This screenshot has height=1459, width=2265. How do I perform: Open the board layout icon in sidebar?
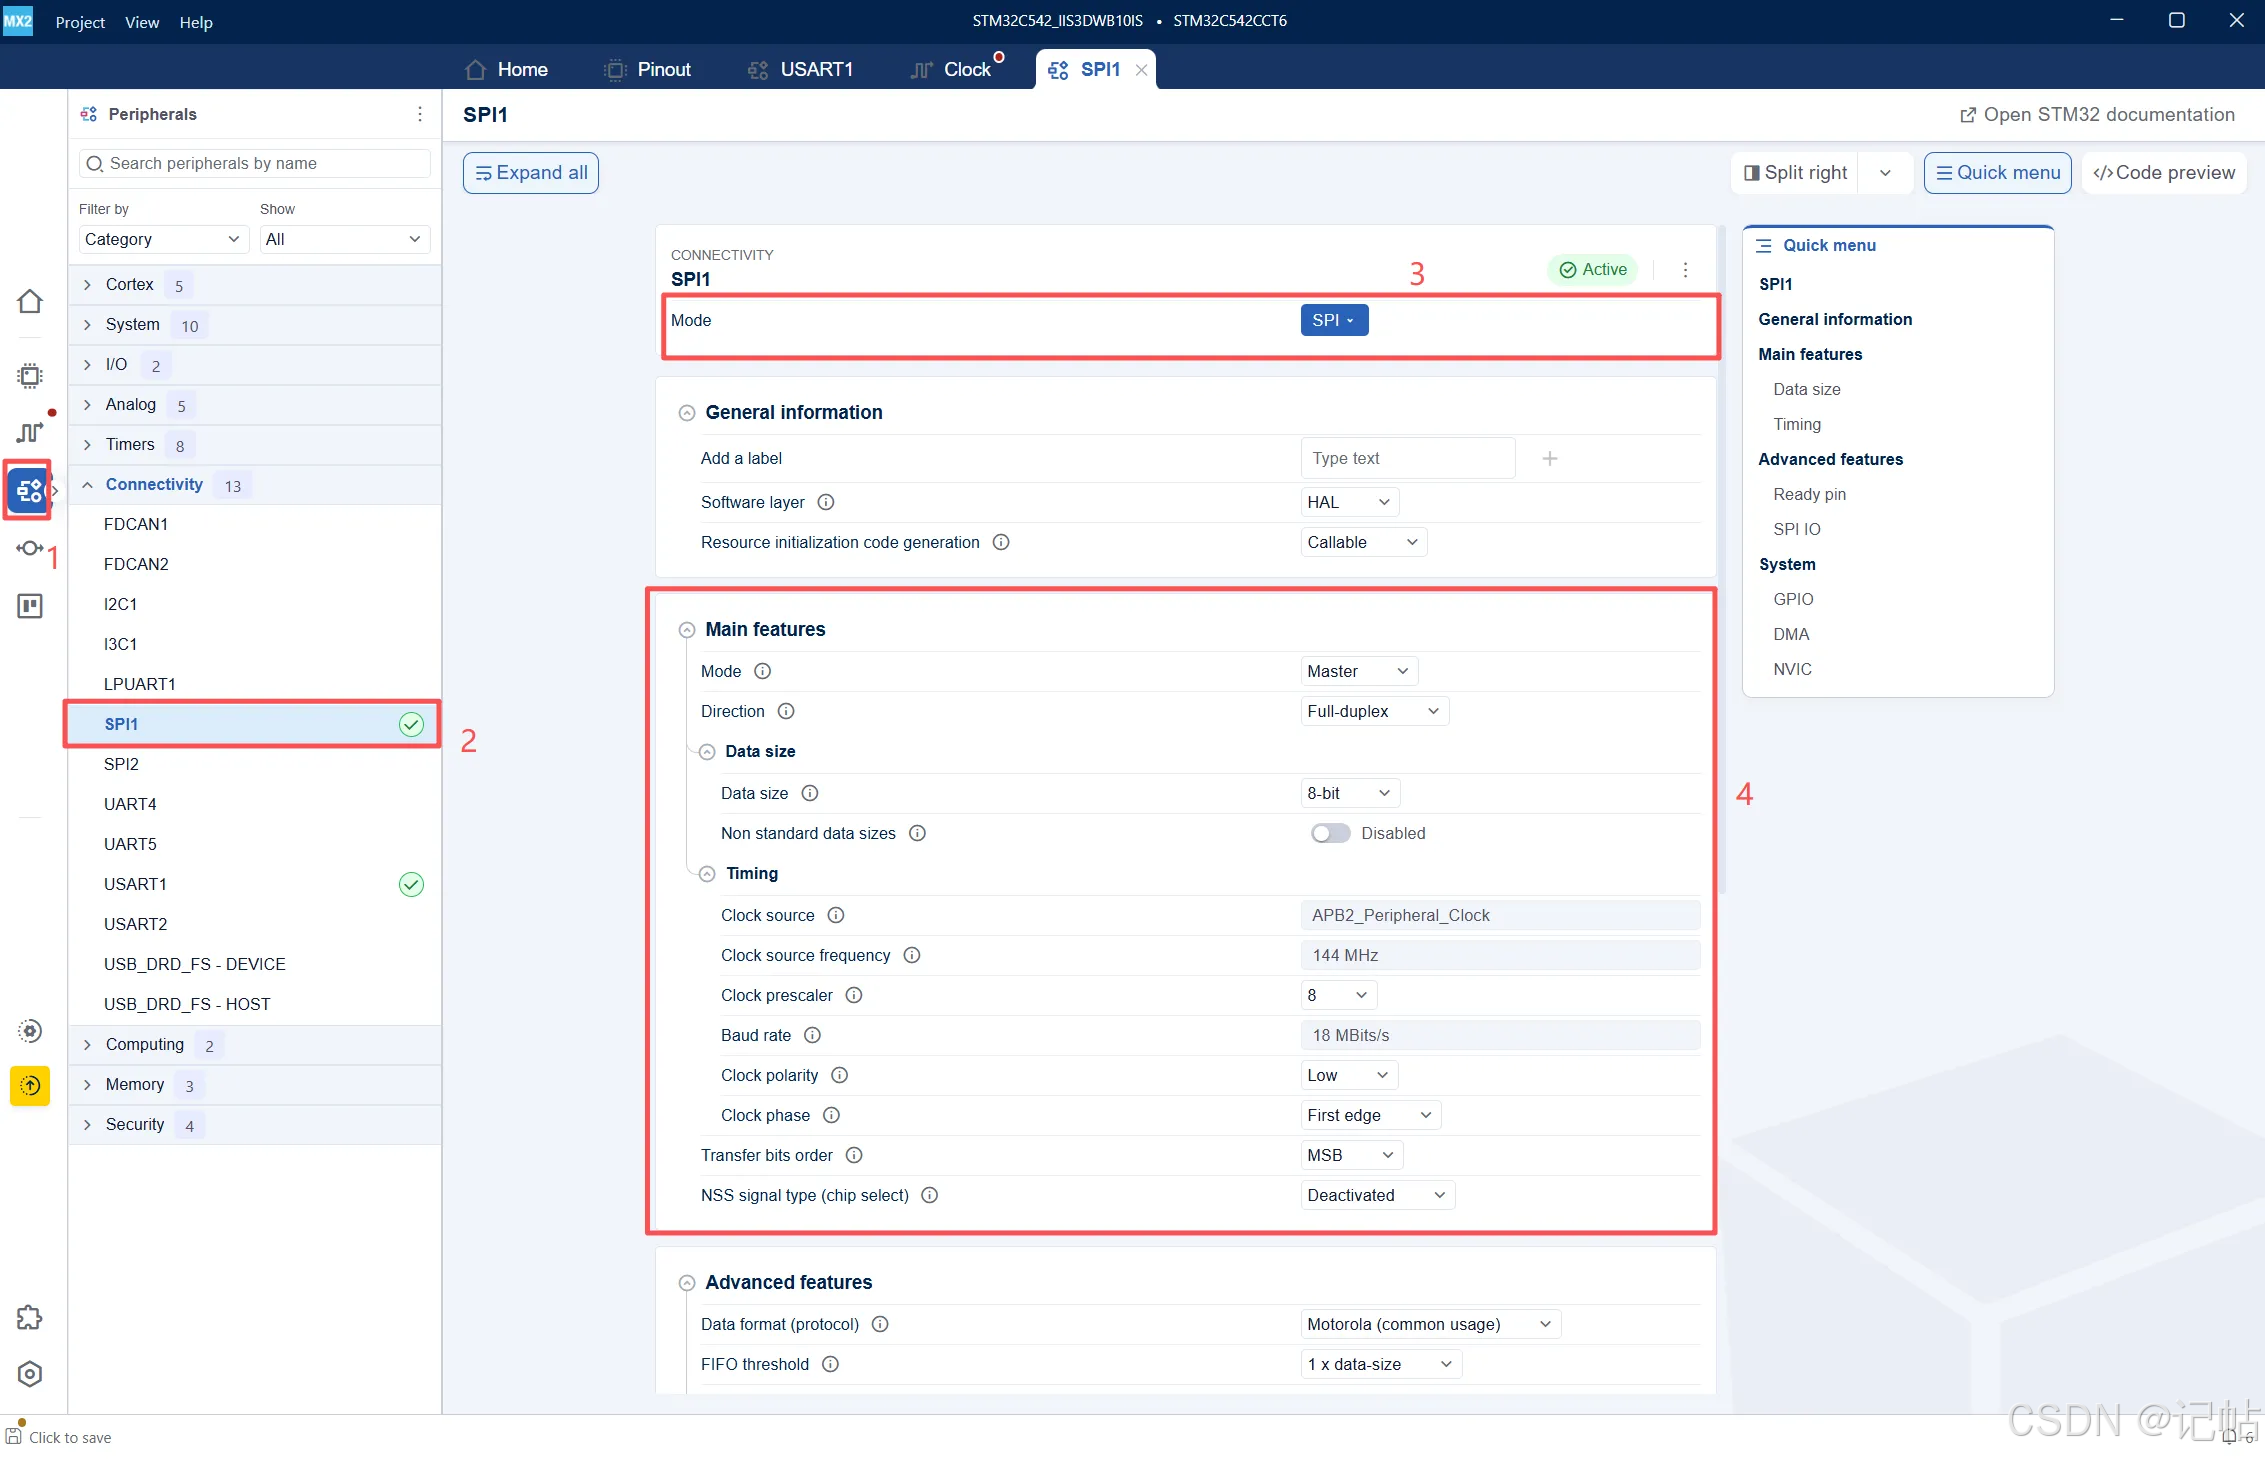30,606
